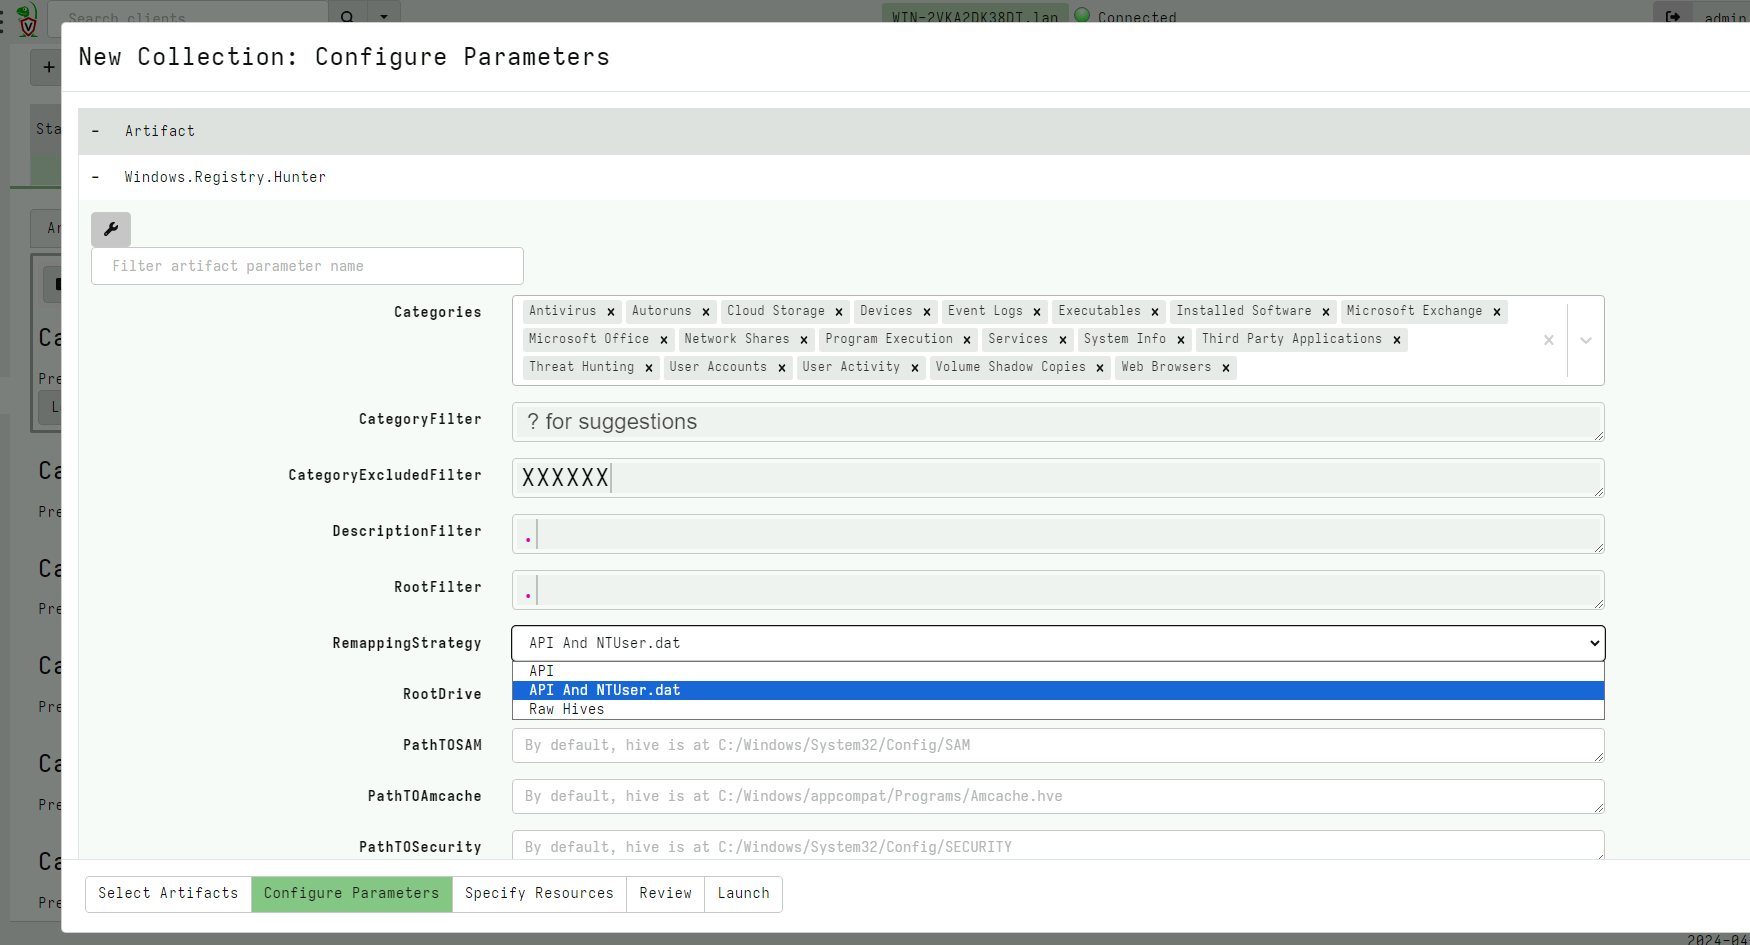Remove the Antivirus category tag

[x=611, y=311]
